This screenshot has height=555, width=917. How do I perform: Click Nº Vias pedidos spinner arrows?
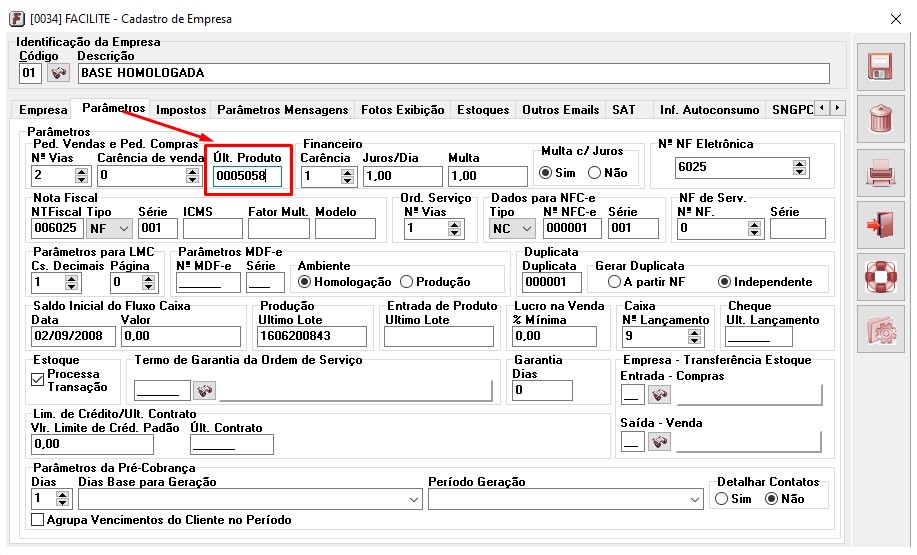(82, 175)
